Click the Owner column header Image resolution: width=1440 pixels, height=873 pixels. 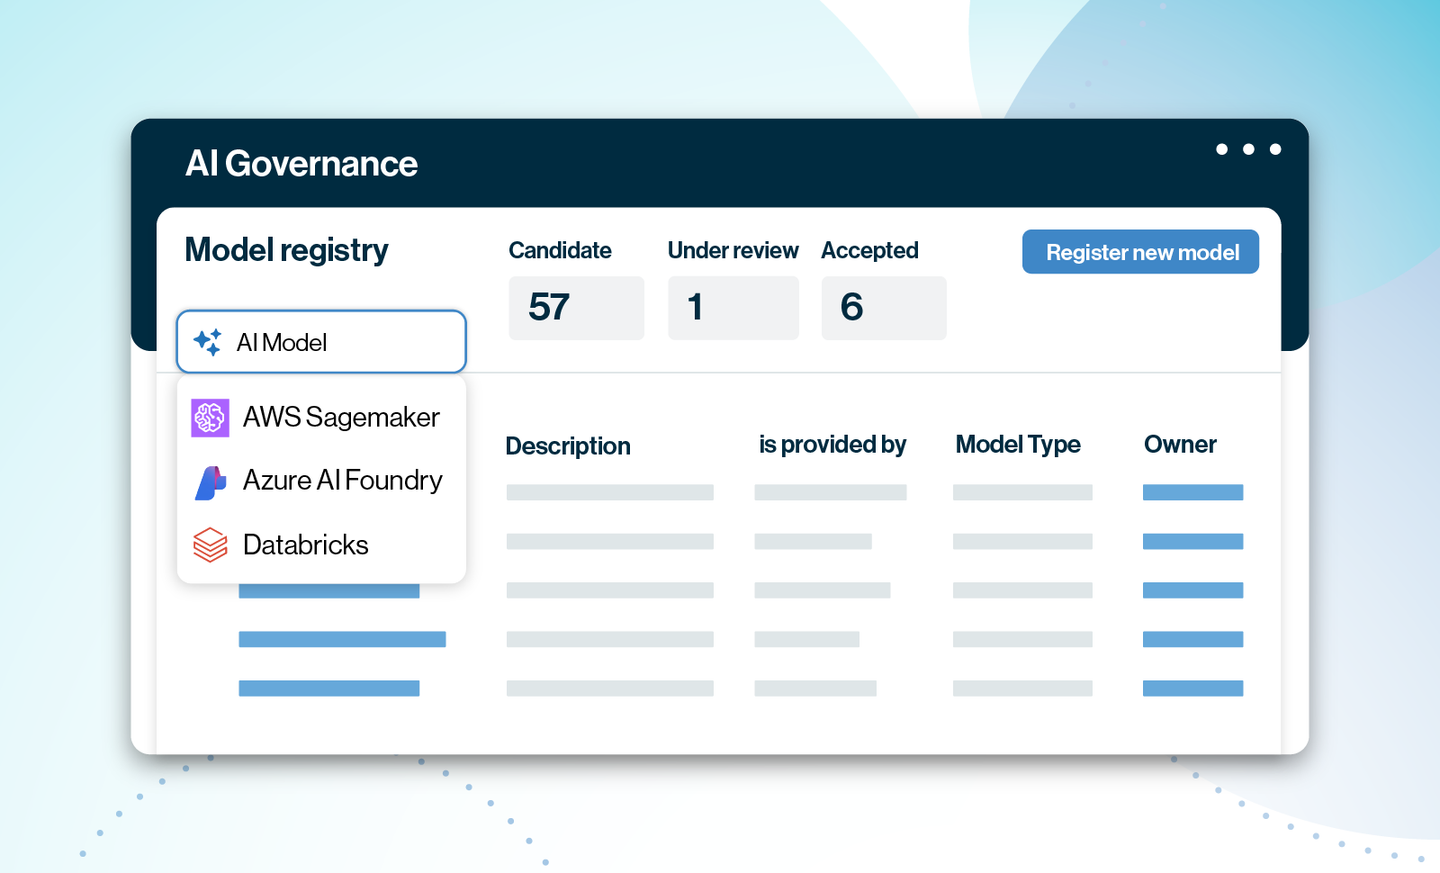click(1180, 445)
